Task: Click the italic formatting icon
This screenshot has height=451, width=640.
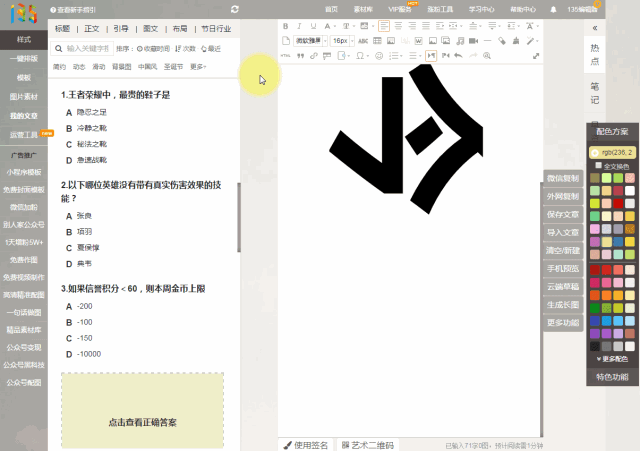Action: [x=299, y=26]
